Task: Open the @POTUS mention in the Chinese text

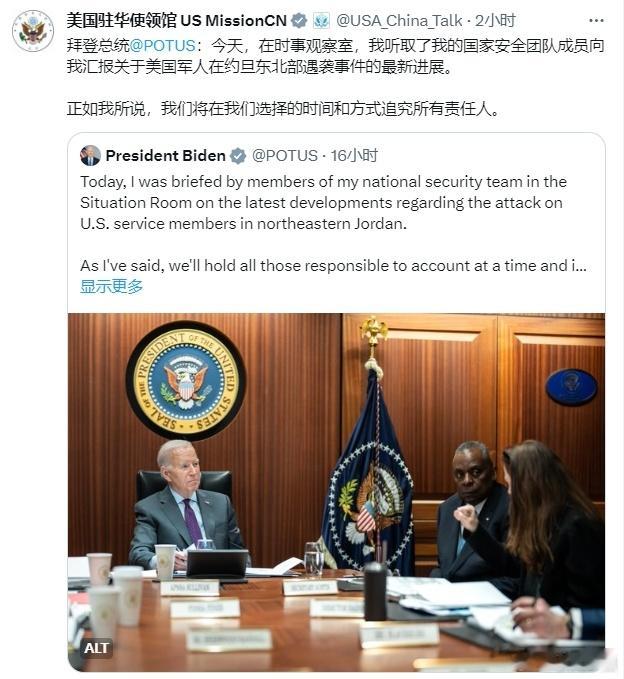Action: [163, 45]
